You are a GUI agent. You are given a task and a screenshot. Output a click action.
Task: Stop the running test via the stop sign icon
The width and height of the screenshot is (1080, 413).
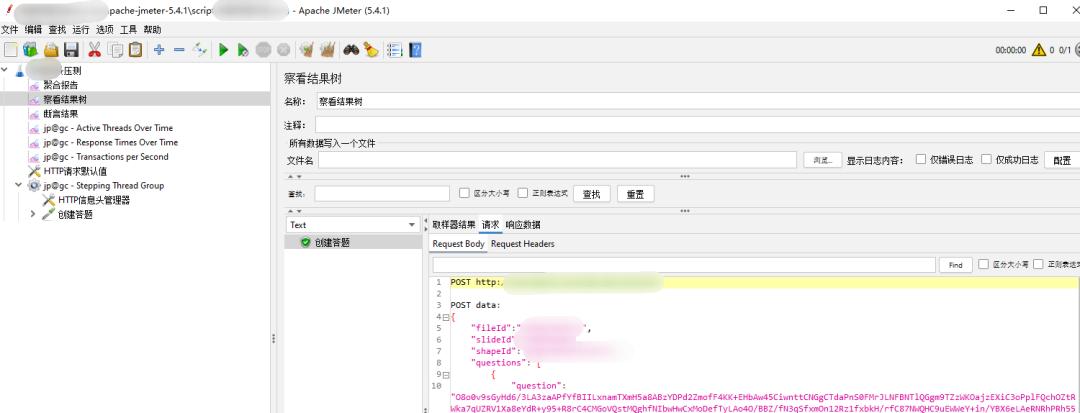click(263, 50)
